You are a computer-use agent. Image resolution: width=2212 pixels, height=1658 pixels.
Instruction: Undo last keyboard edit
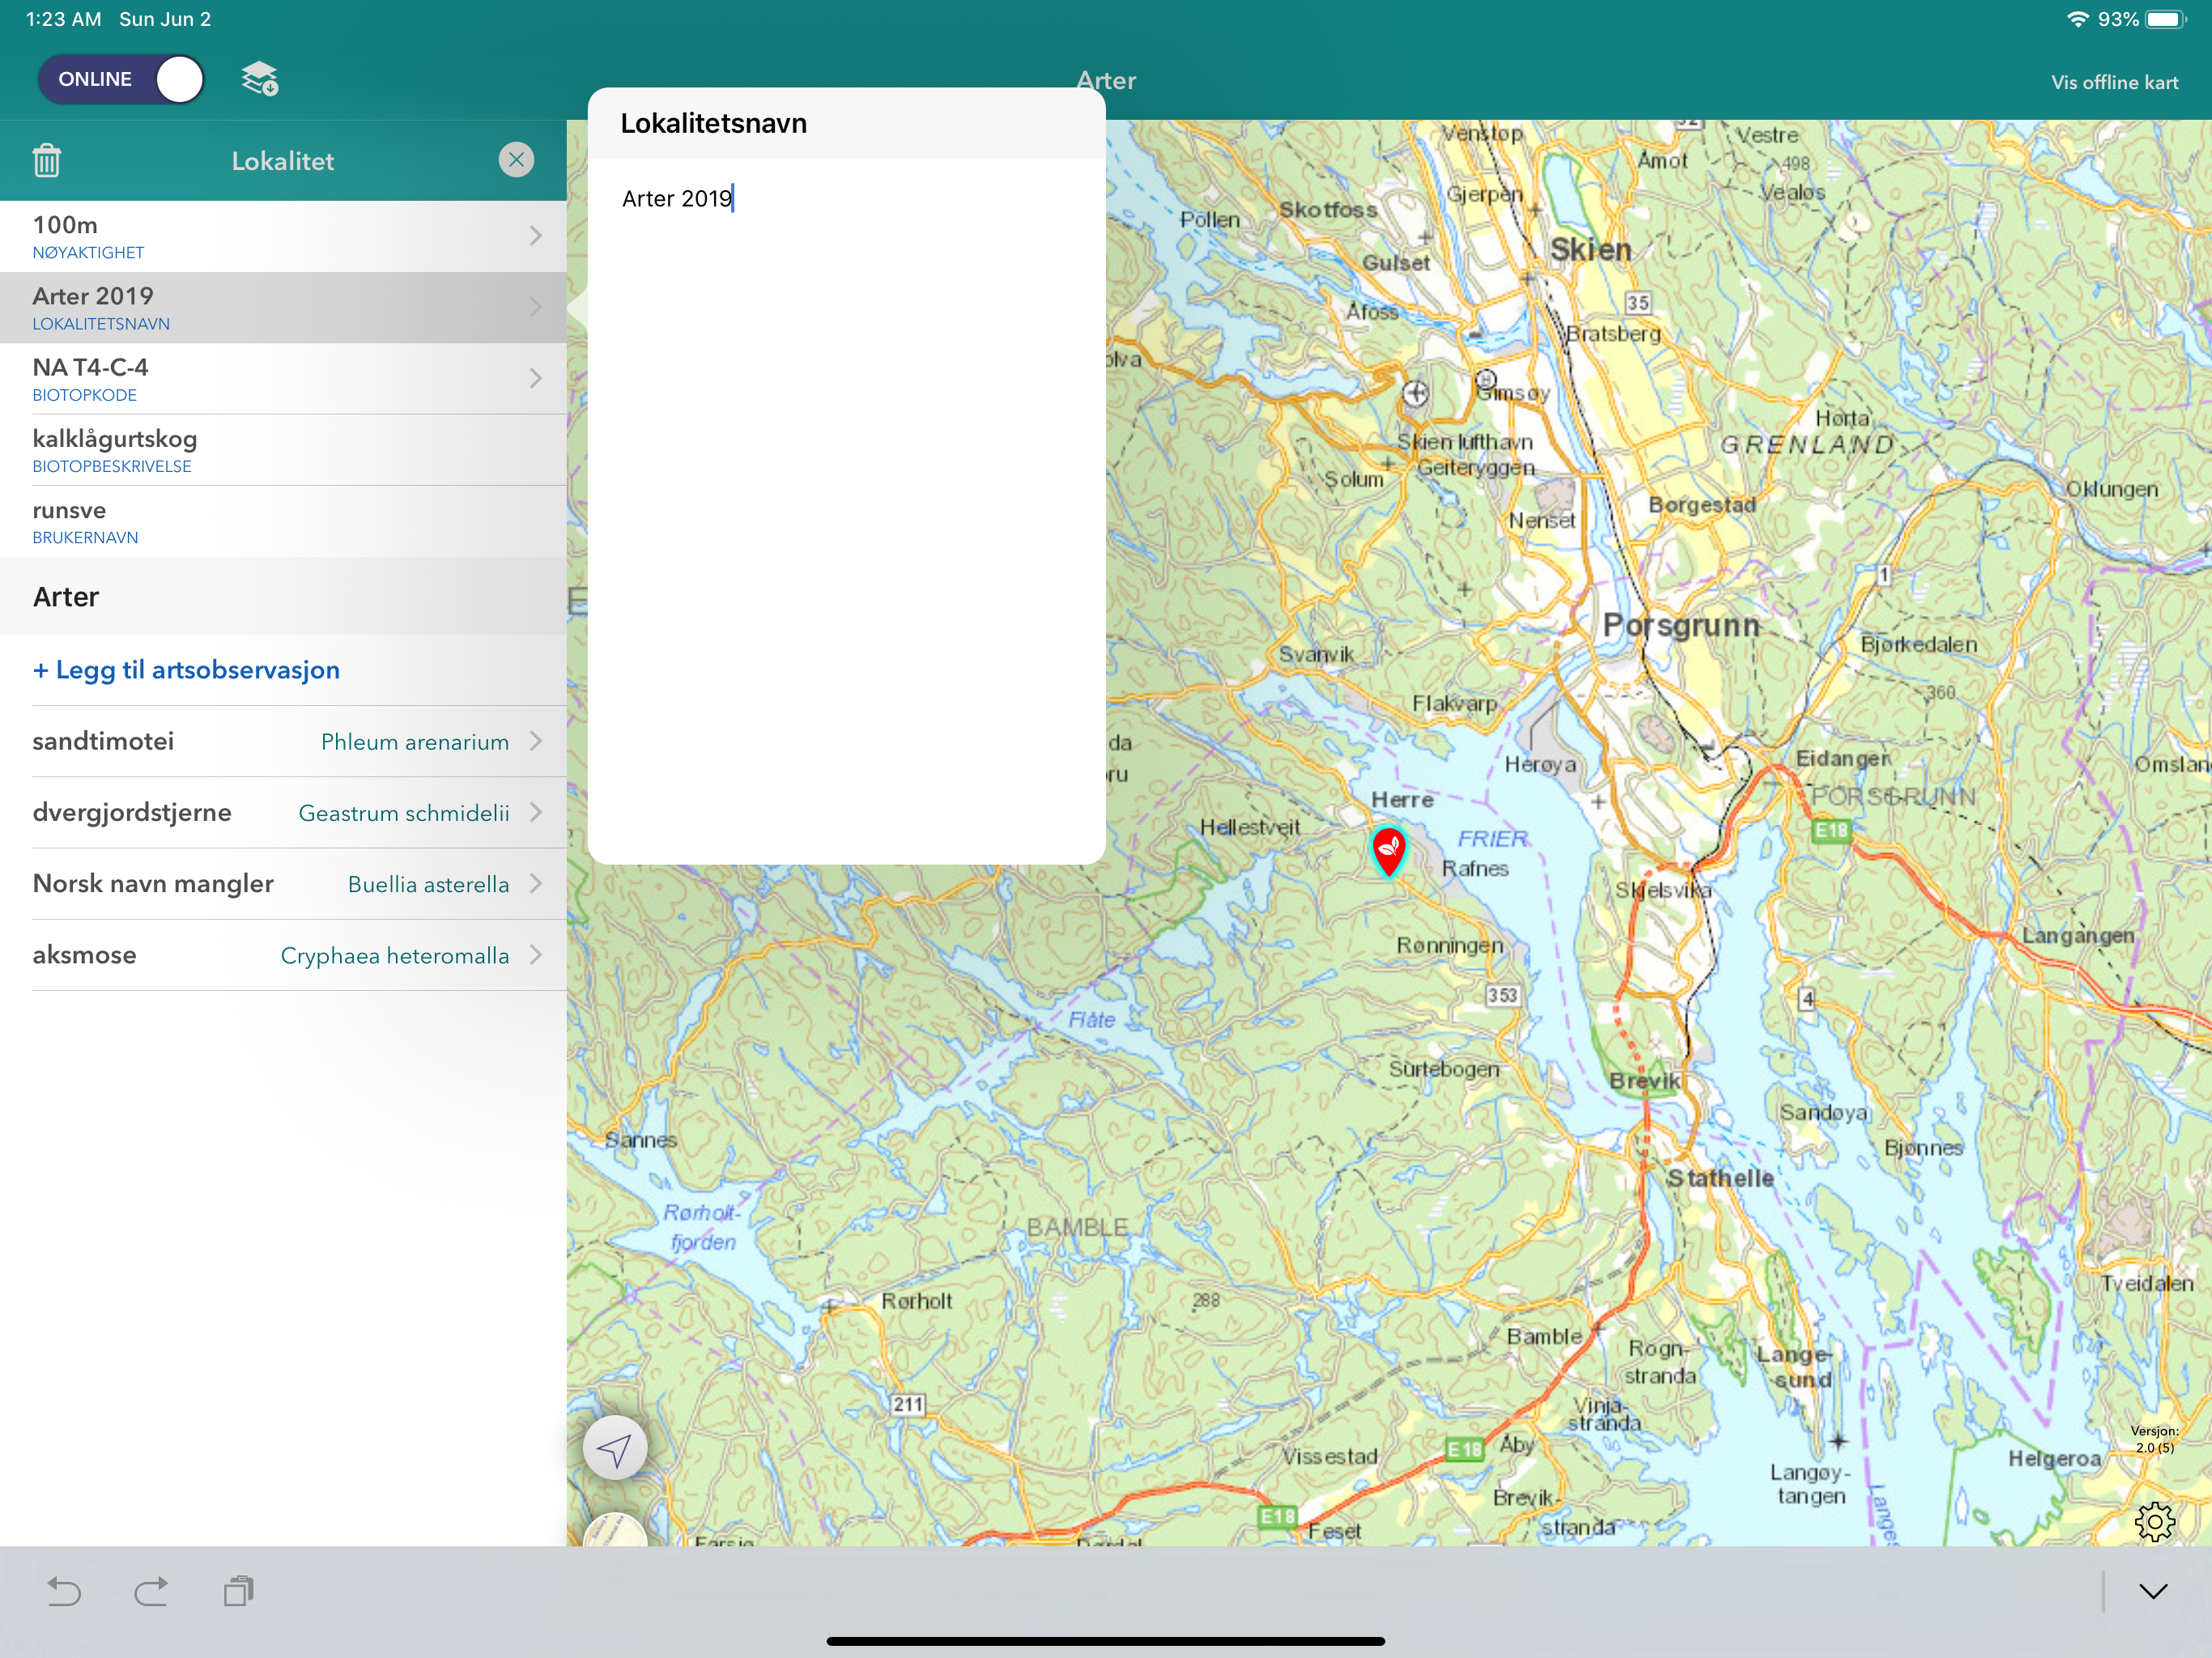[64, 1591]
